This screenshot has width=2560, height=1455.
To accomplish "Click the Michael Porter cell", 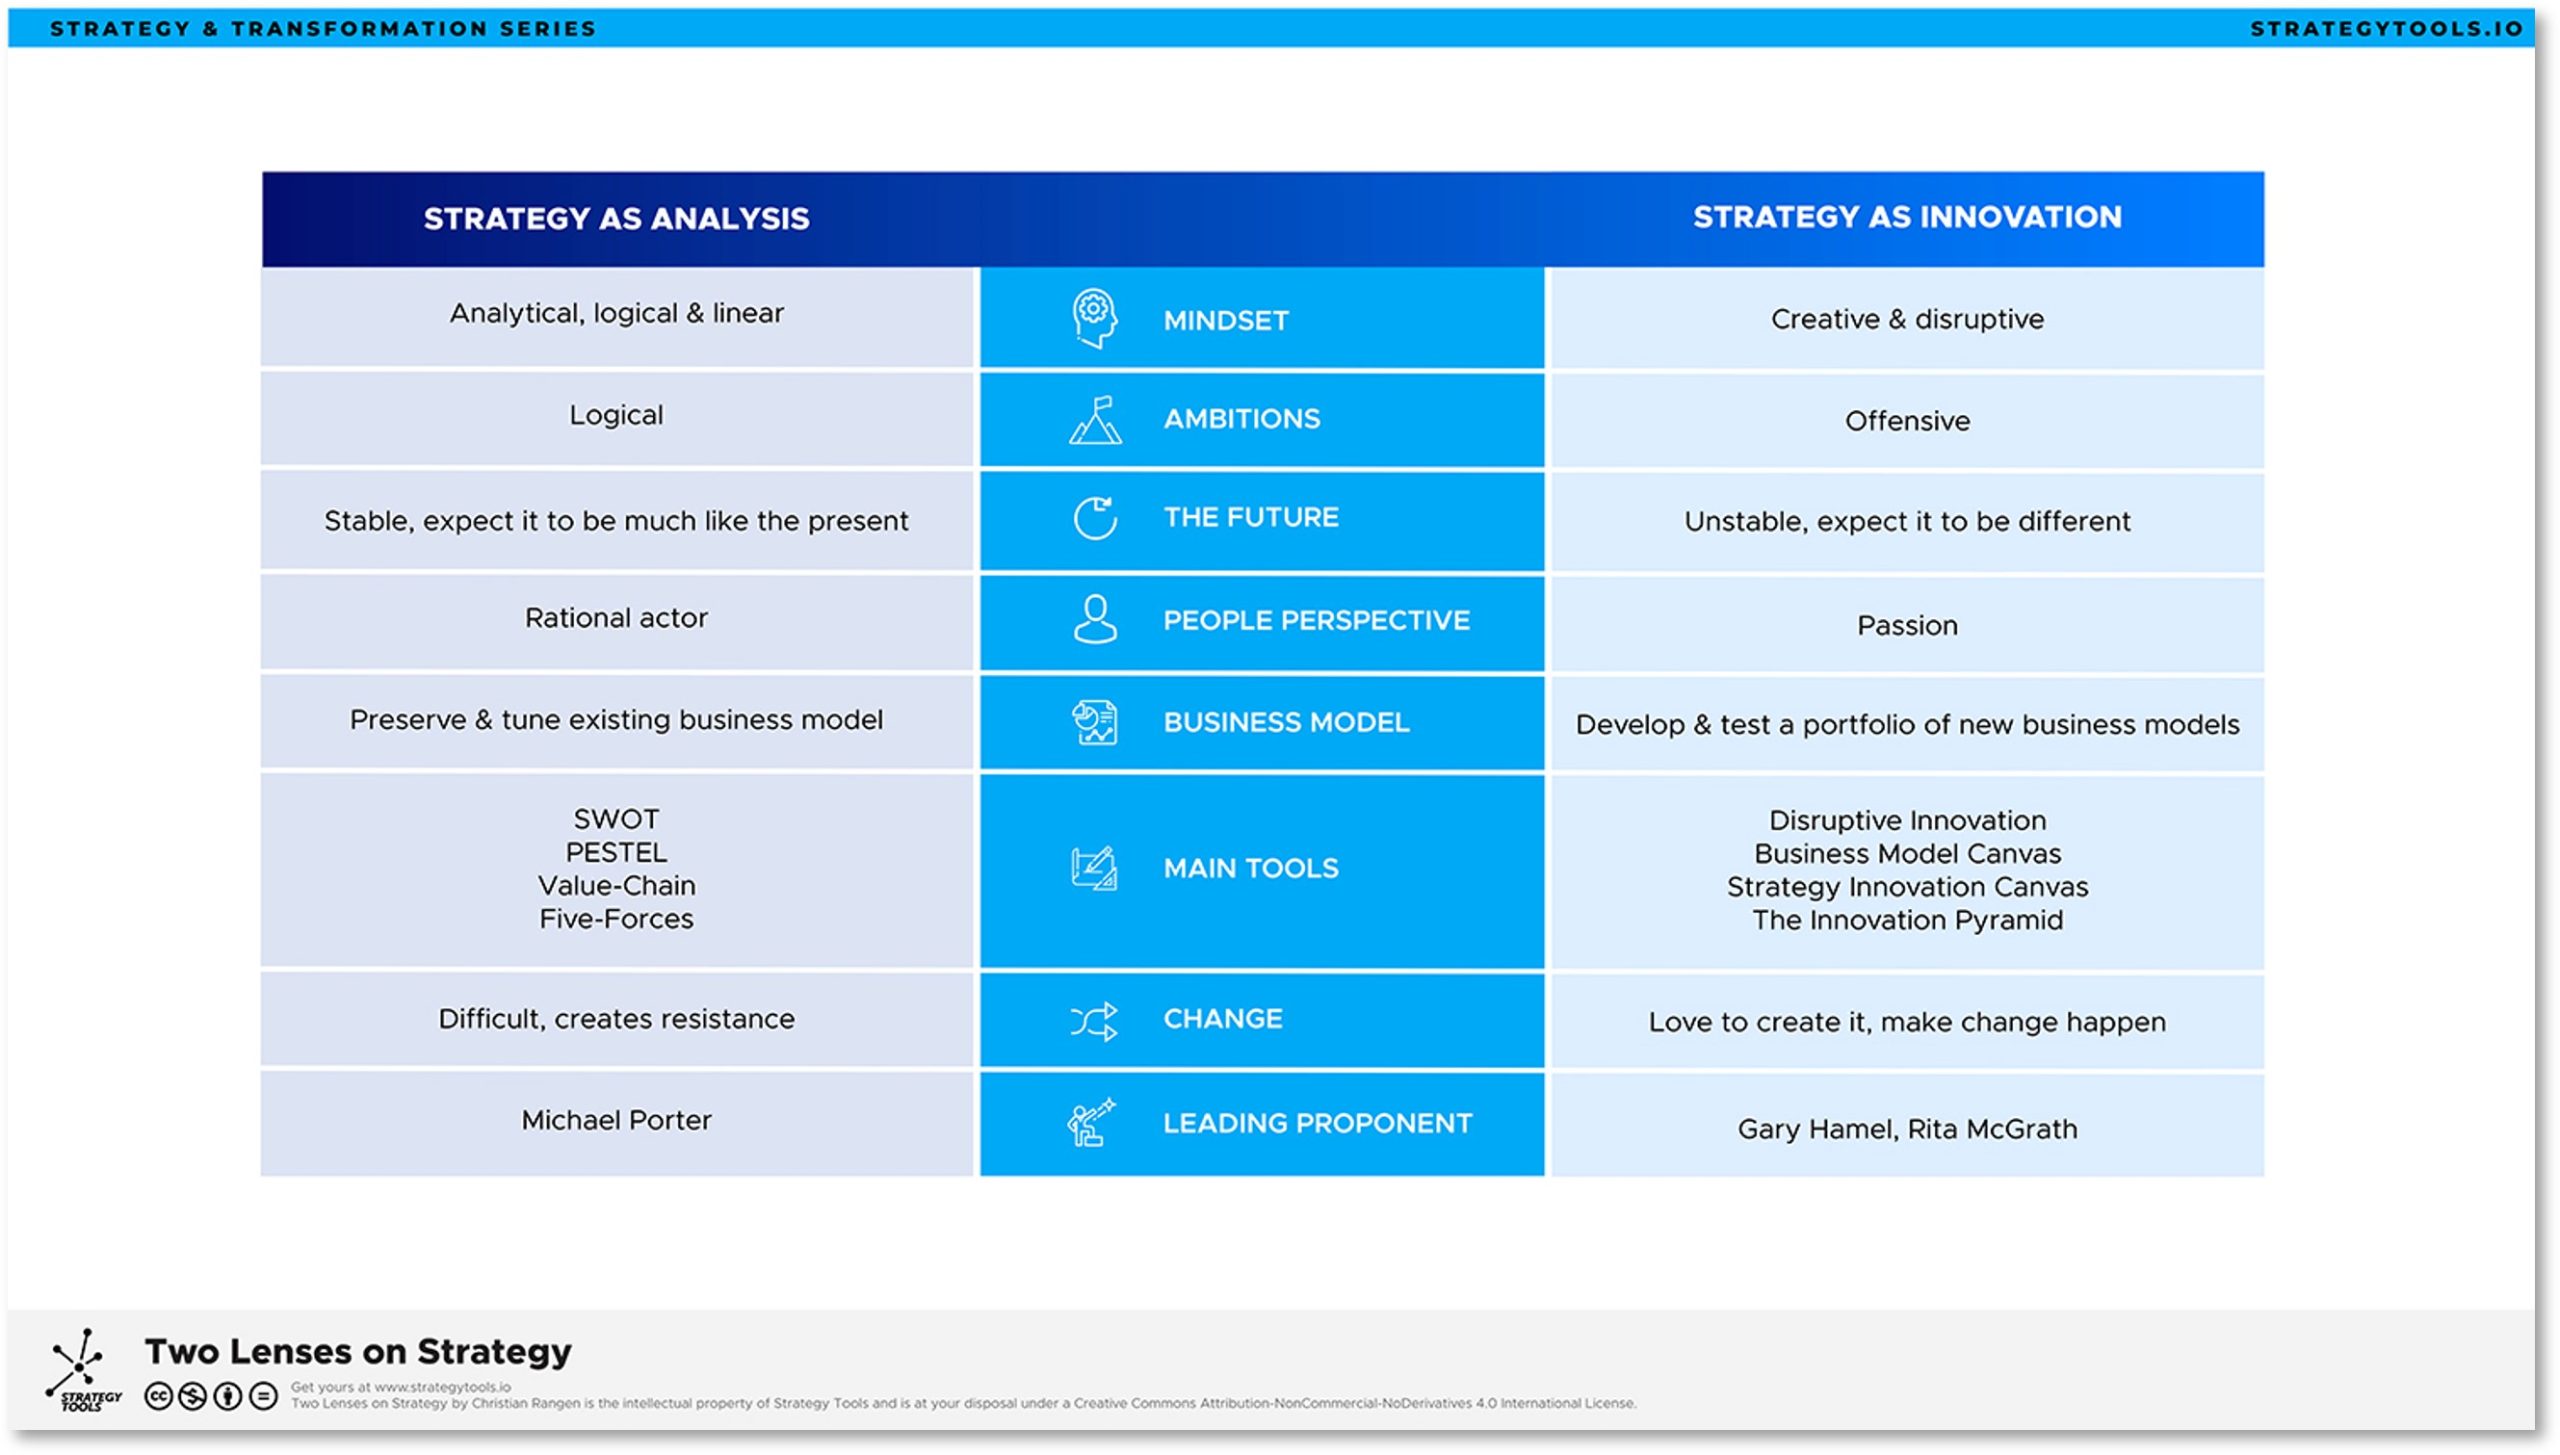I will 616,1120.
